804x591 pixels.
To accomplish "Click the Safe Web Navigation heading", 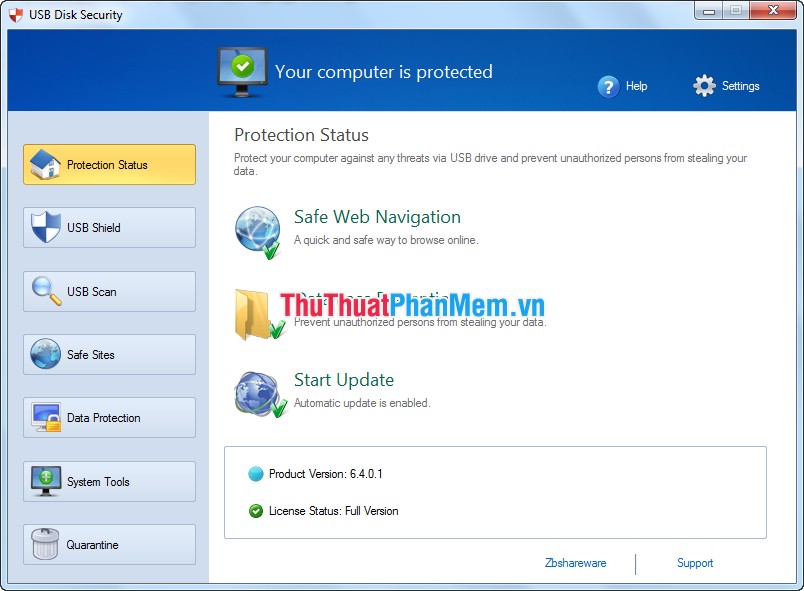I will coord(377,217).
